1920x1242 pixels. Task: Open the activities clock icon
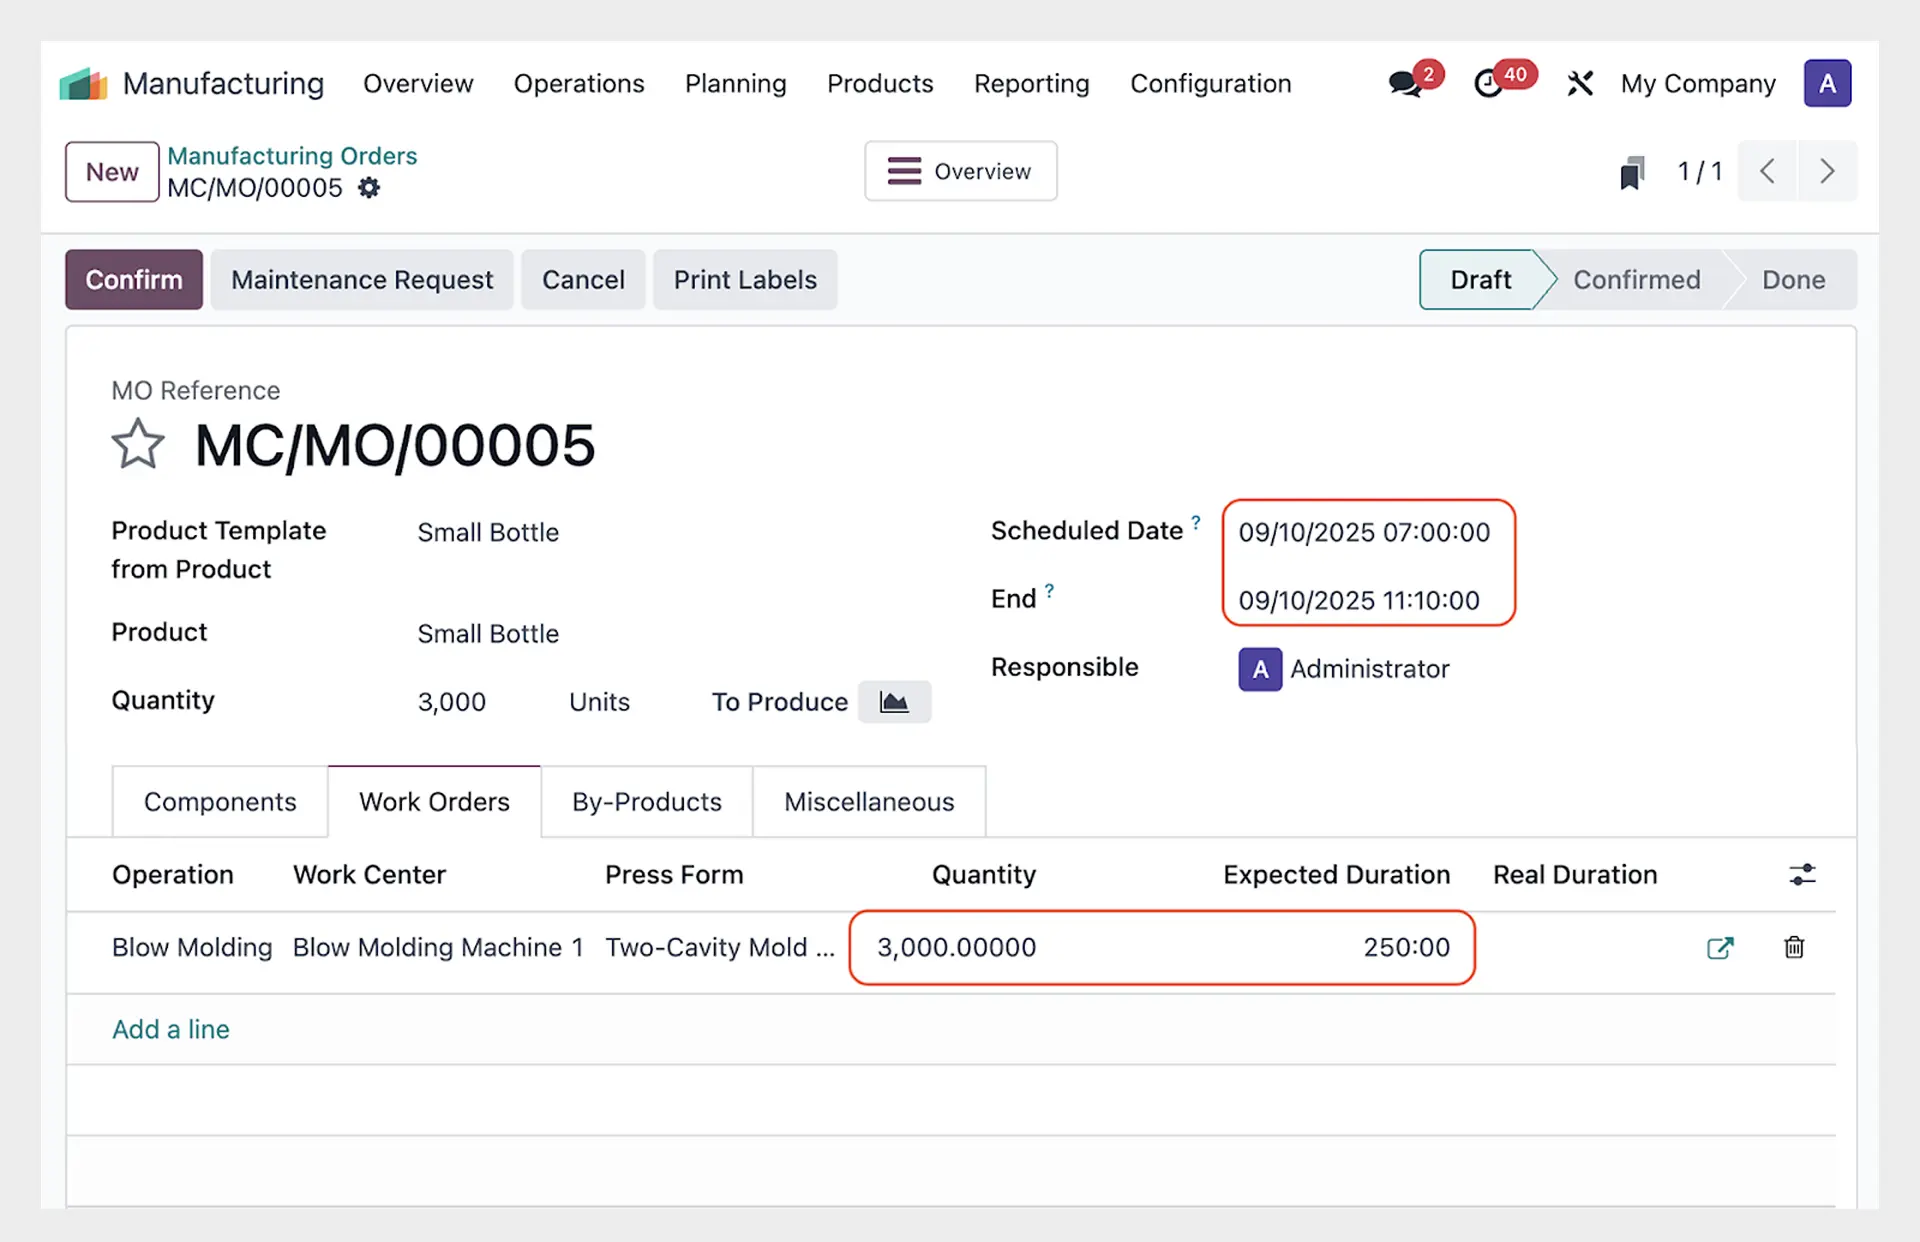click(1489, 84)
